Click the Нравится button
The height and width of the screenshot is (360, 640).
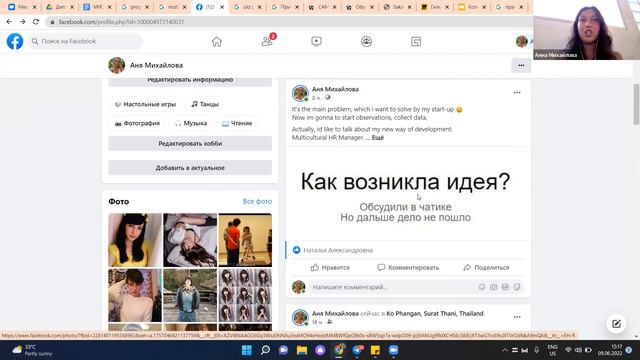[330, 267]
